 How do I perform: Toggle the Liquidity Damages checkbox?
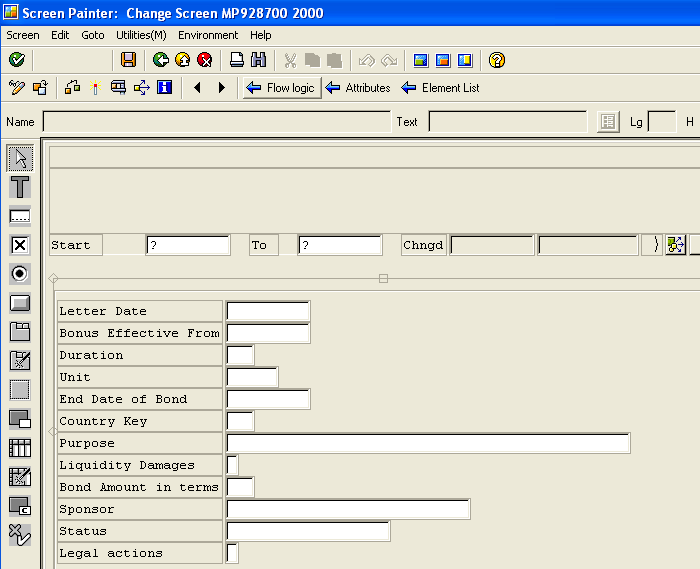(233, 465)
